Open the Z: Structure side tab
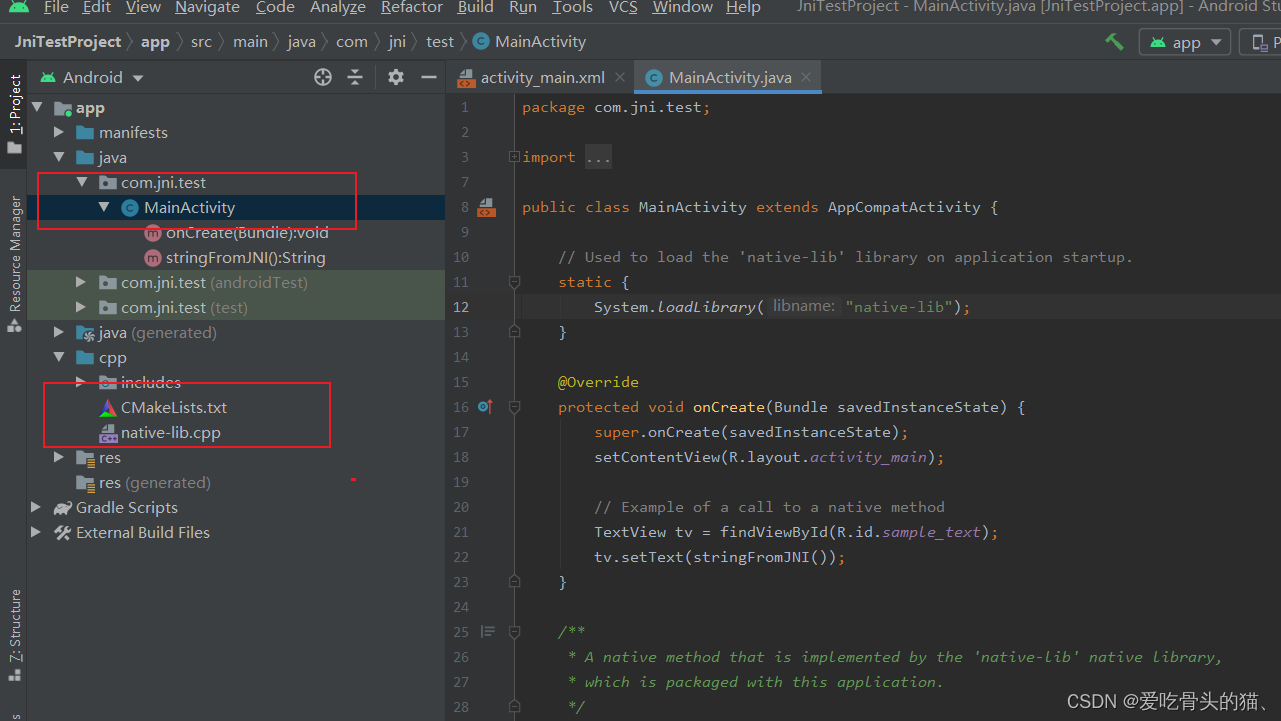Screen dimensions: 1281x721 click(x=14, y=634)
